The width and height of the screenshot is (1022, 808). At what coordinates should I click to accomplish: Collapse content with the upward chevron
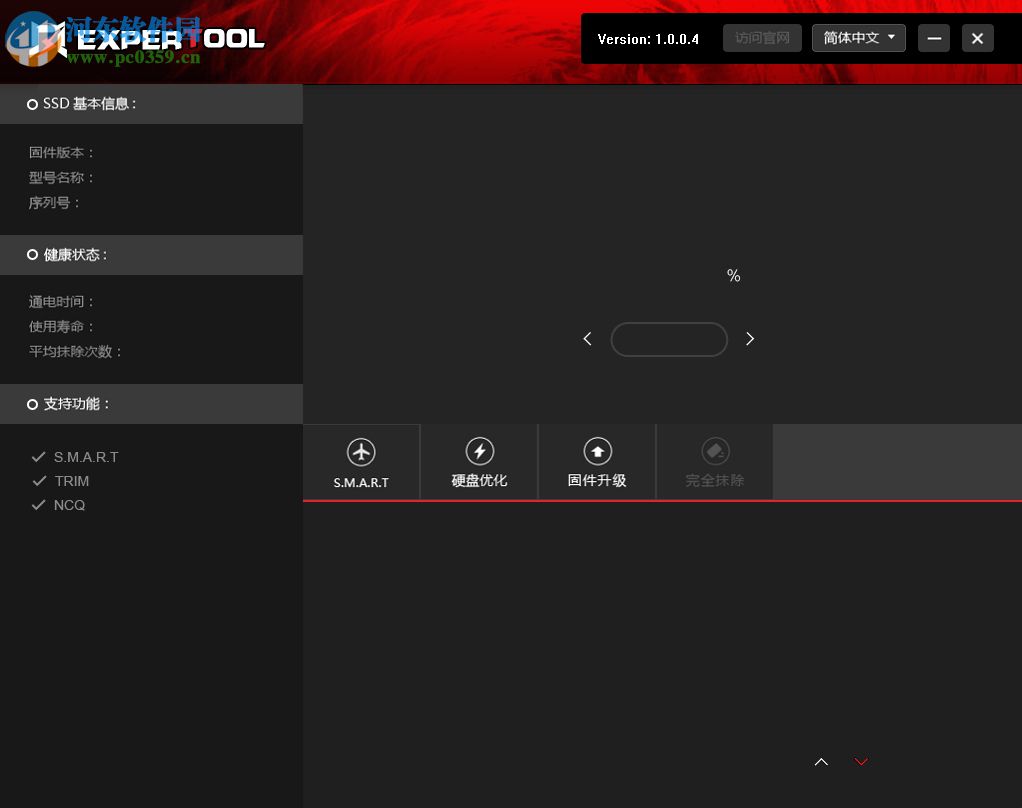click(821, 761)
